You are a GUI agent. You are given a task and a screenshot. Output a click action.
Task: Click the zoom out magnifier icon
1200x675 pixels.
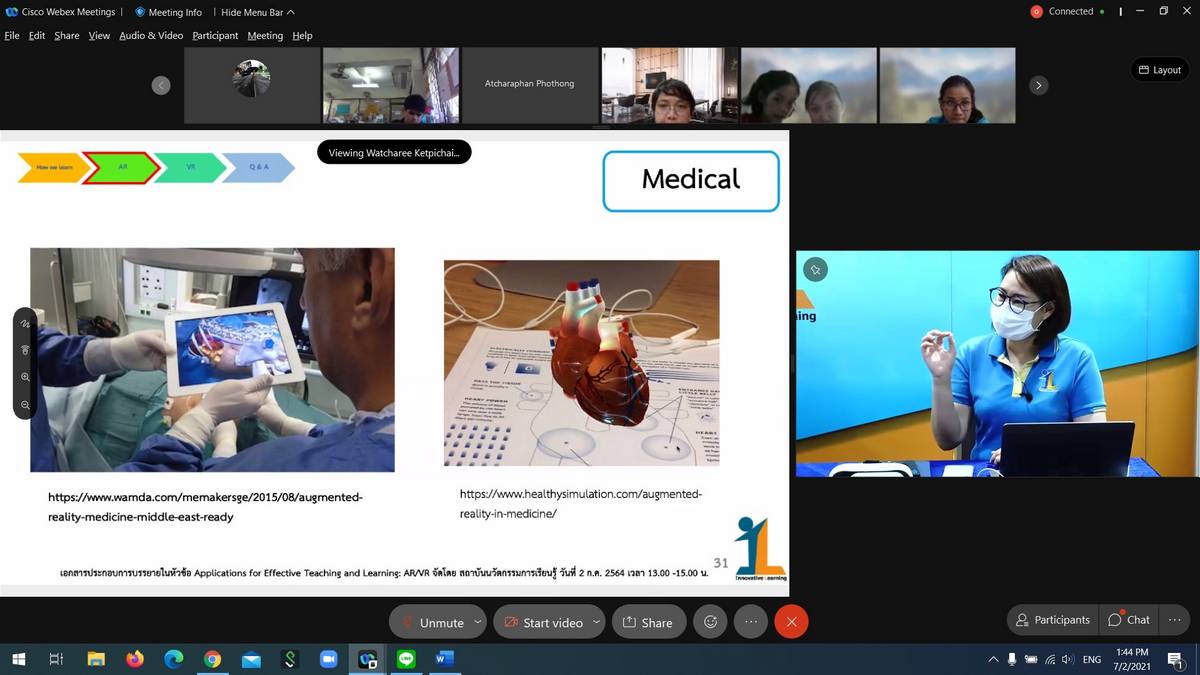click(25, 405)
